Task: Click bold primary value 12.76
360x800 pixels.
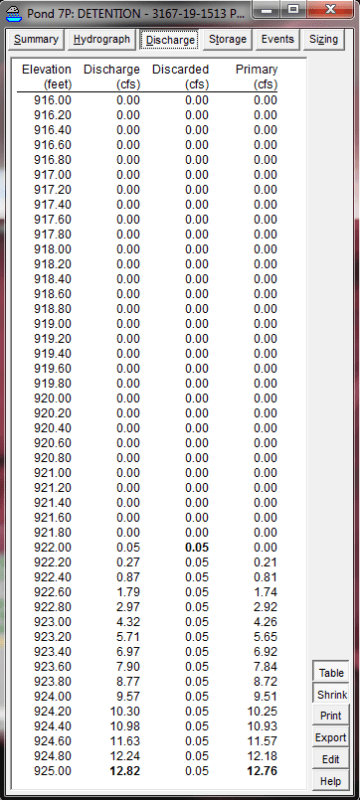Action: pos(263,770)
